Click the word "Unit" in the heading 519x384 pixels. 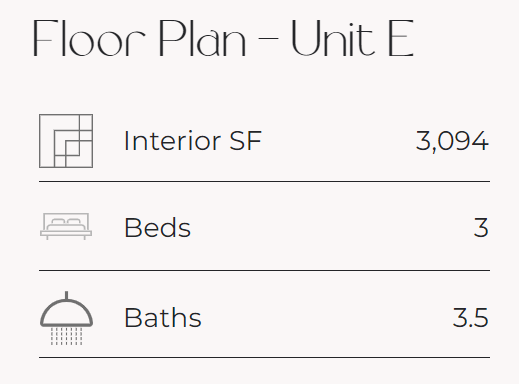333,38
